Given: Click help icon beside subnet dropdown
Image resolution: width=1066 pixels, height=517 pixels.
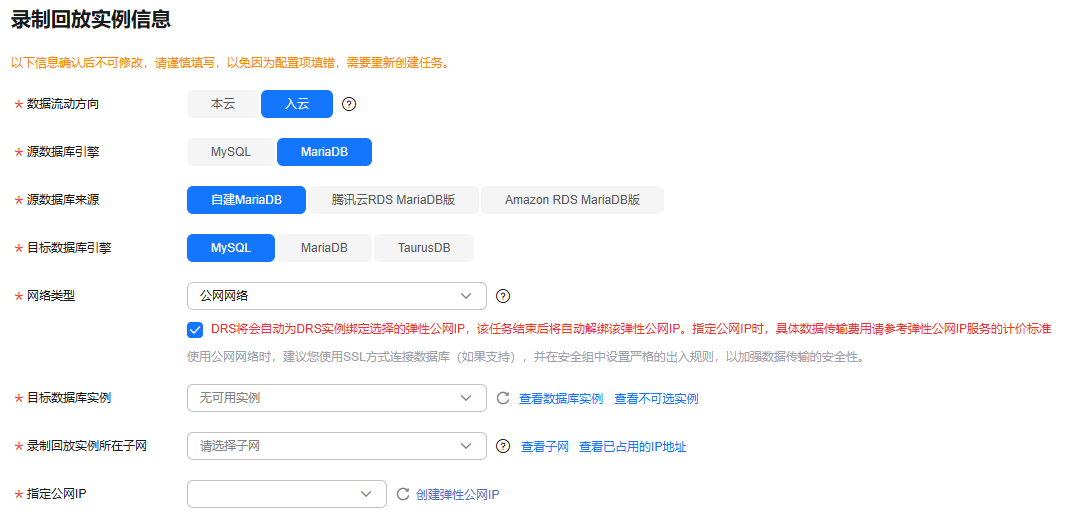Looking at the screenshot, I should tap(503, 446).
